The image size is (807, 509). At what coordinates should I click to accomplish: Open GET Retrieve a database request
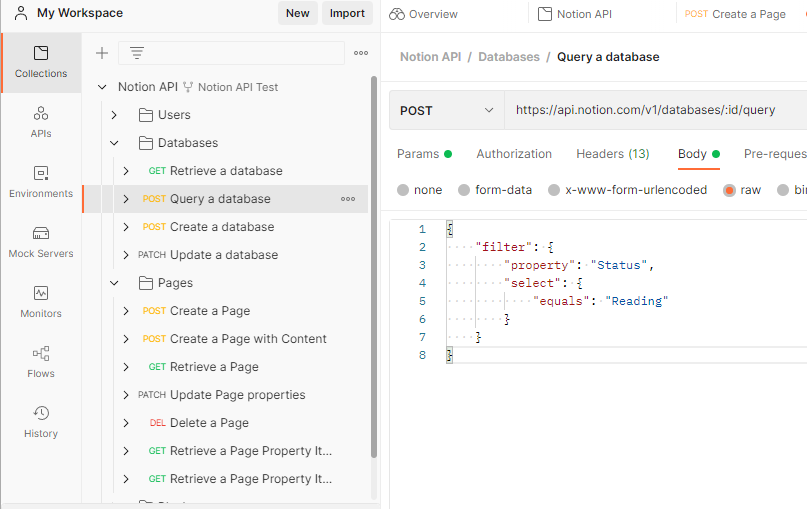[x=215, y=171]
